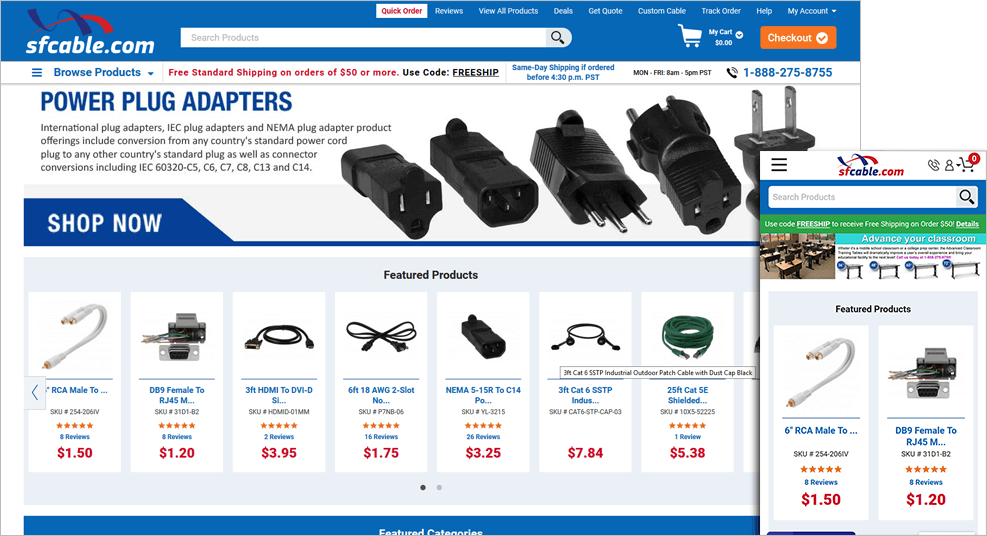Screen dimensions: 987x536
Task: Open the mobile cart icon with badge
Action: click(967, 164)
